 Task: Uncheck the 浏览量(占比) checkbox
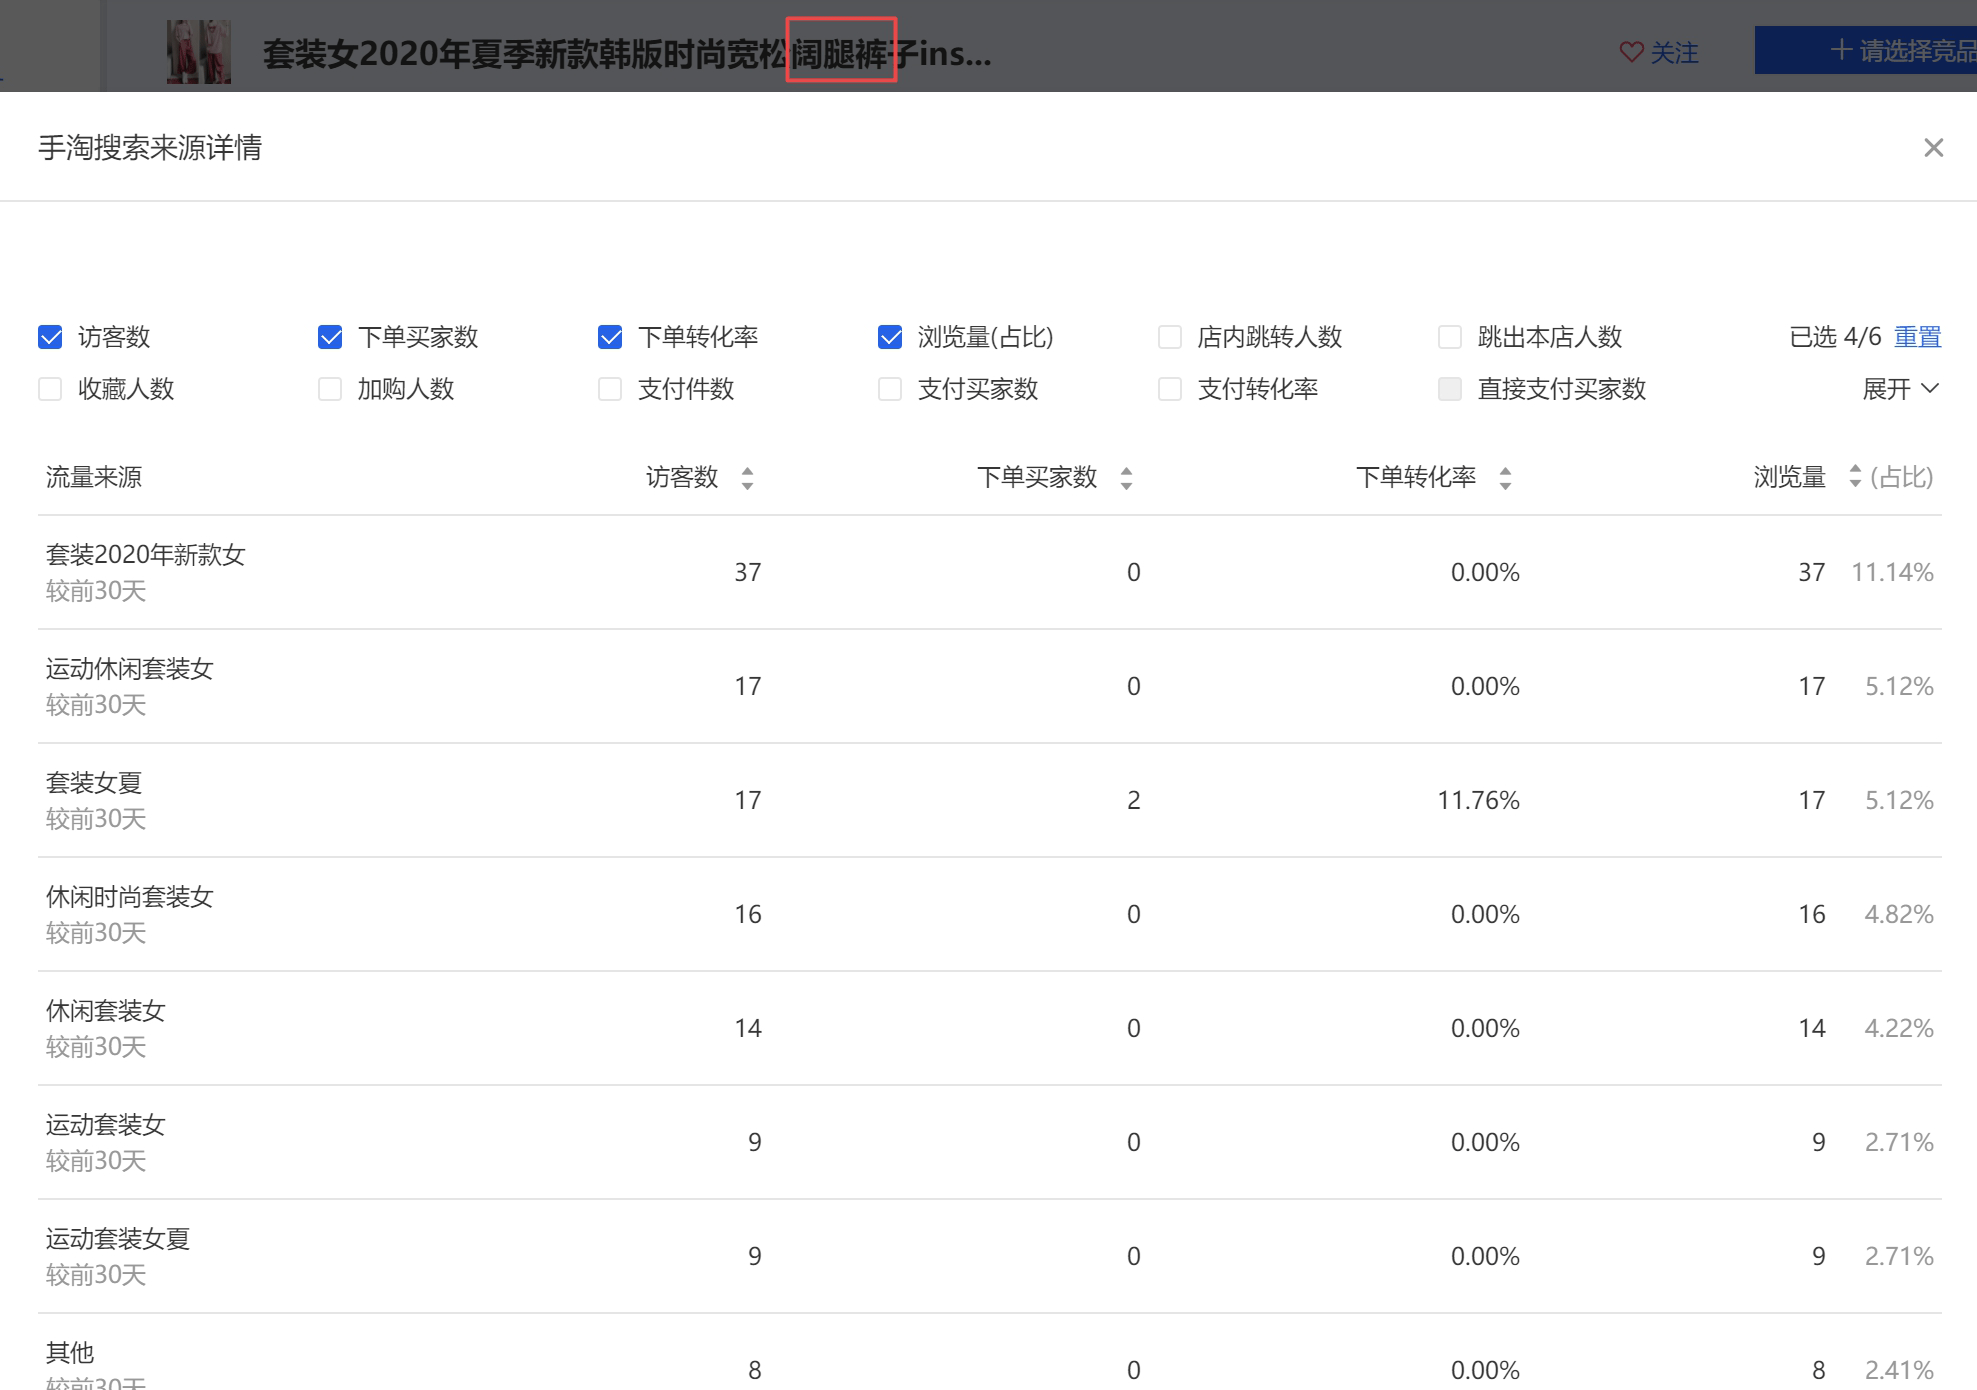[890, 337]
